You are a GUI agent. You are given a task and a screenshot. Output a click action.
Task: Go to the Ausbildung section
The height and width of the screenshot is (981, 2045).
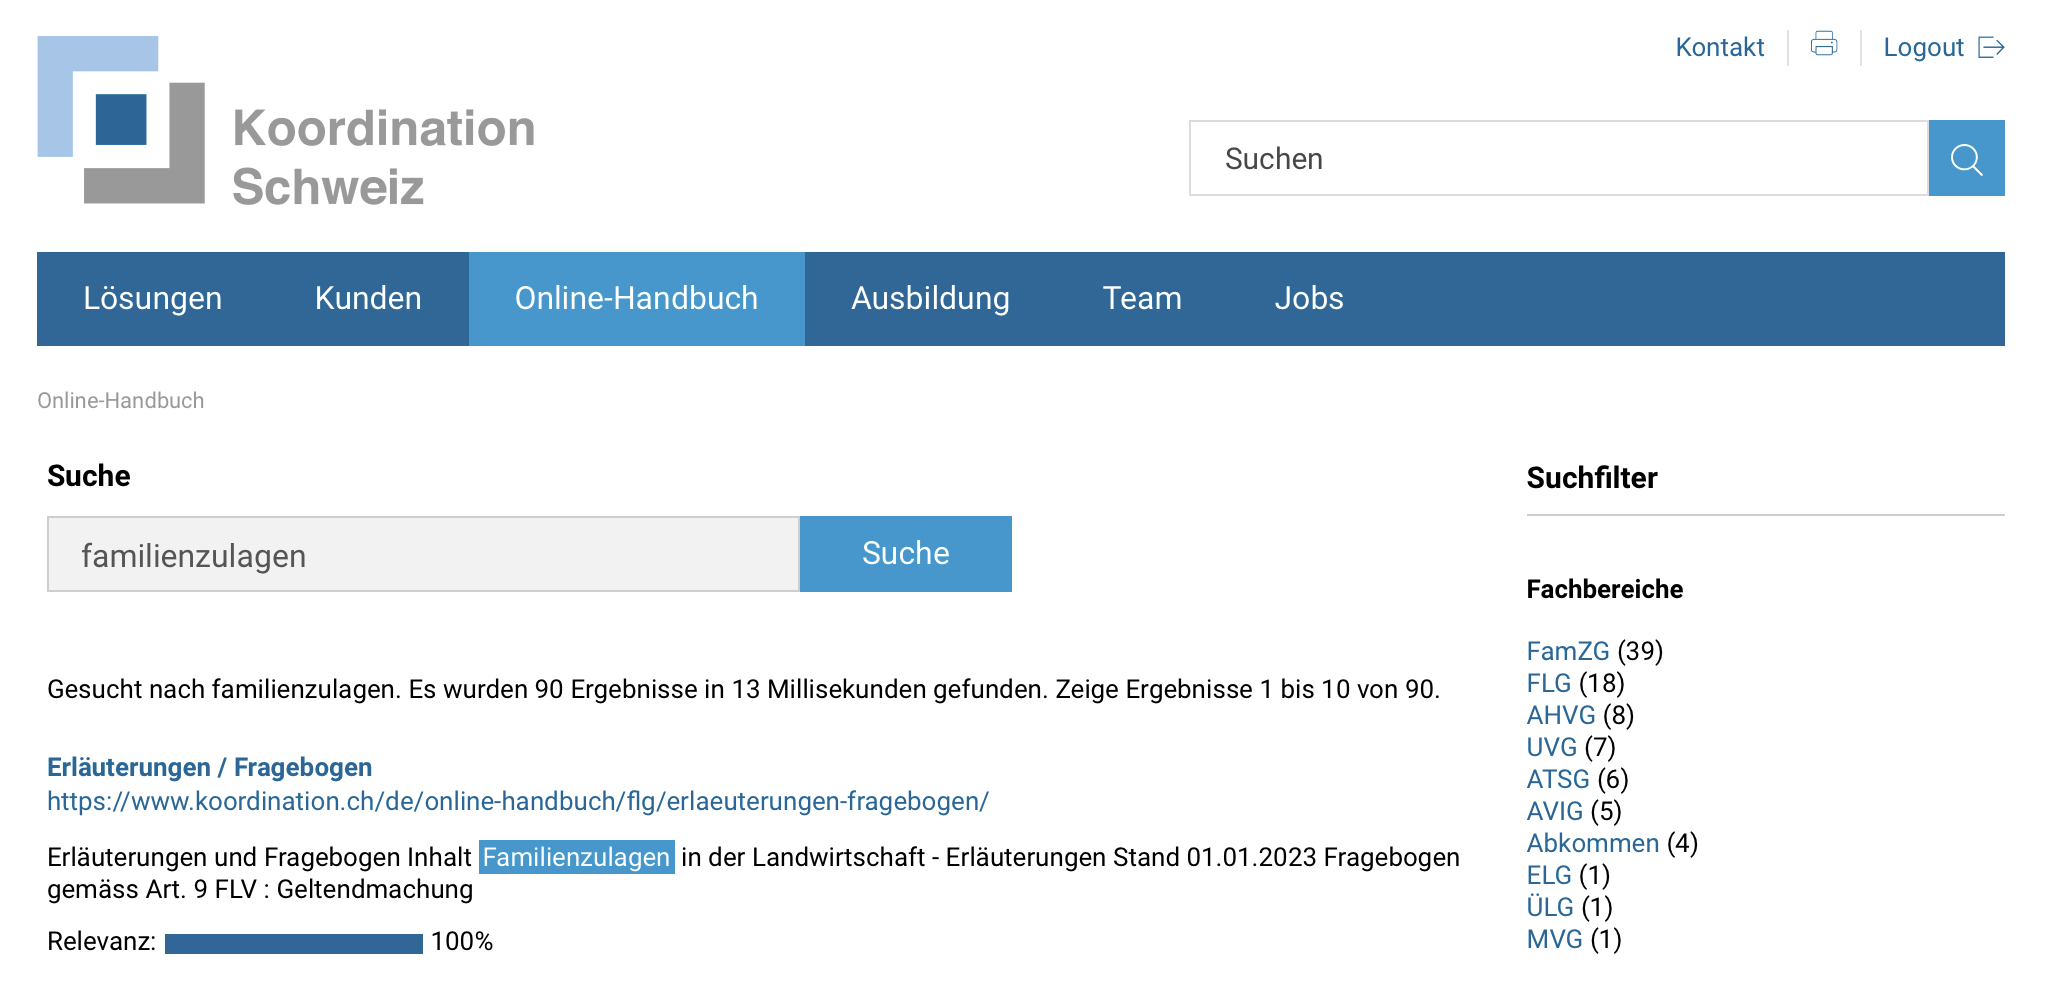(x=930, y=298)
